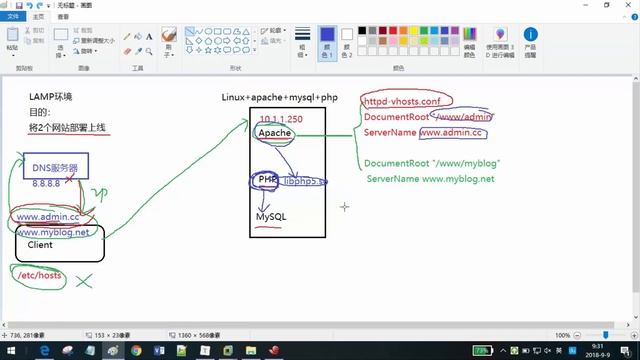This screenshot has width=640, height=360.
Task: Switch to the Home (主页) ribbon tab
Action: click(x=38, y=17)
